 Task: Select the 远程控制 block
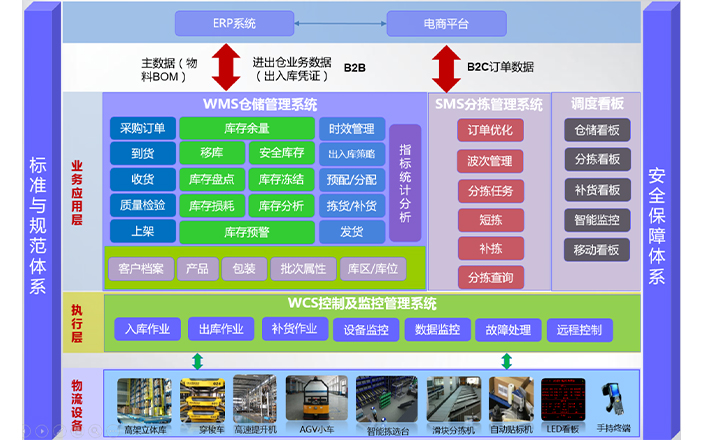pos(580,330)
